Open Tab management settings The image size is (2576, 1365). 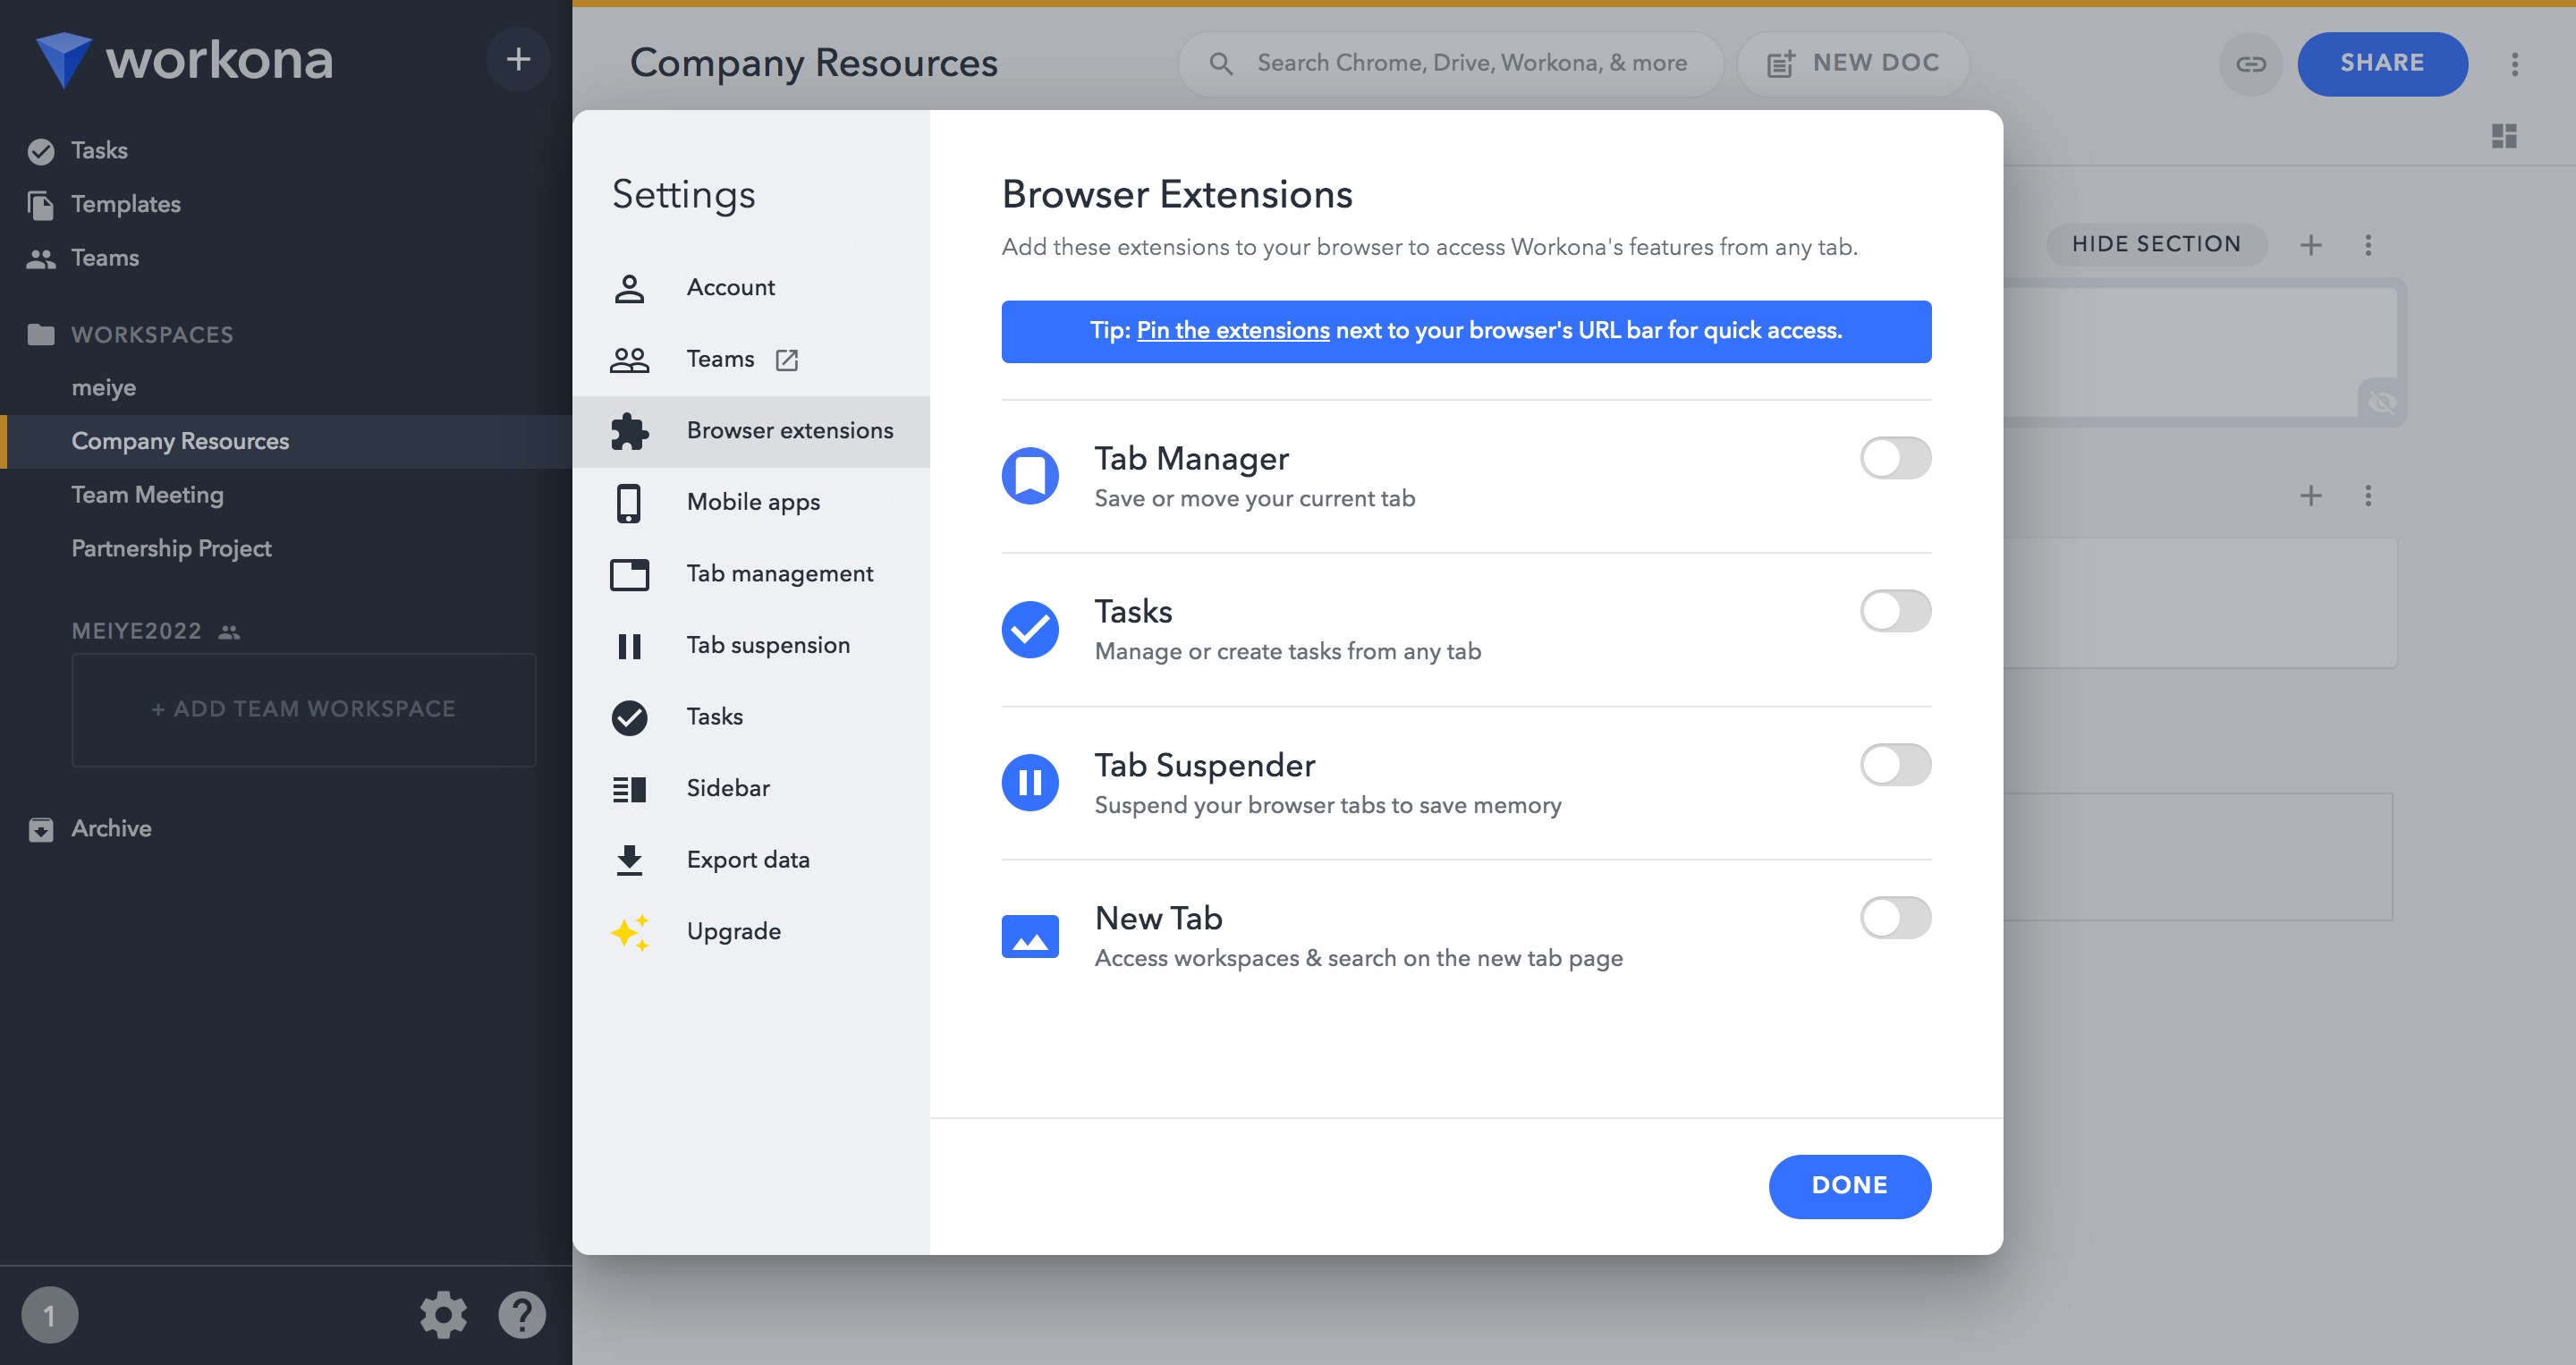(751, 574)
